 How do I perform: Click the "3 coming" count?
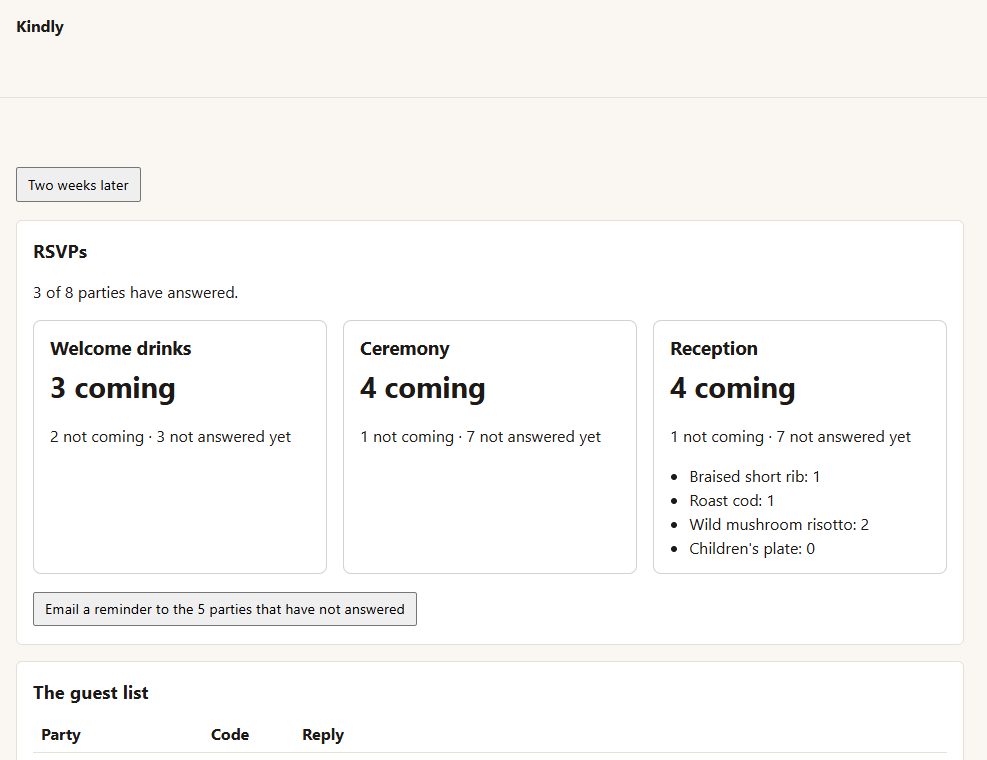pyautogui.click(x=113, y=388)
